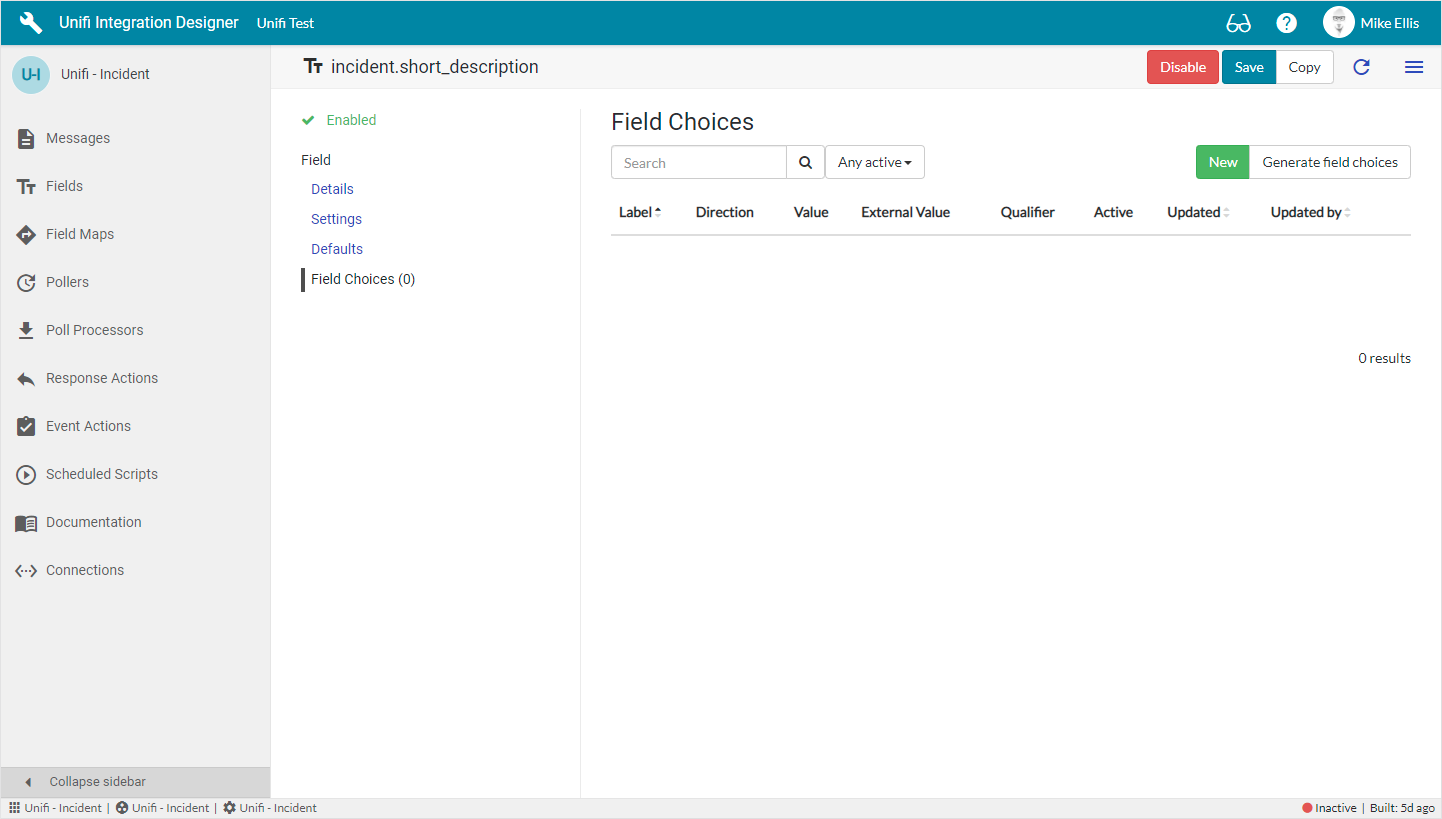The height and width of the screenshot is (819, 1442).
Task: Open the help question mark icon
Action: [x=1287, y=23]
